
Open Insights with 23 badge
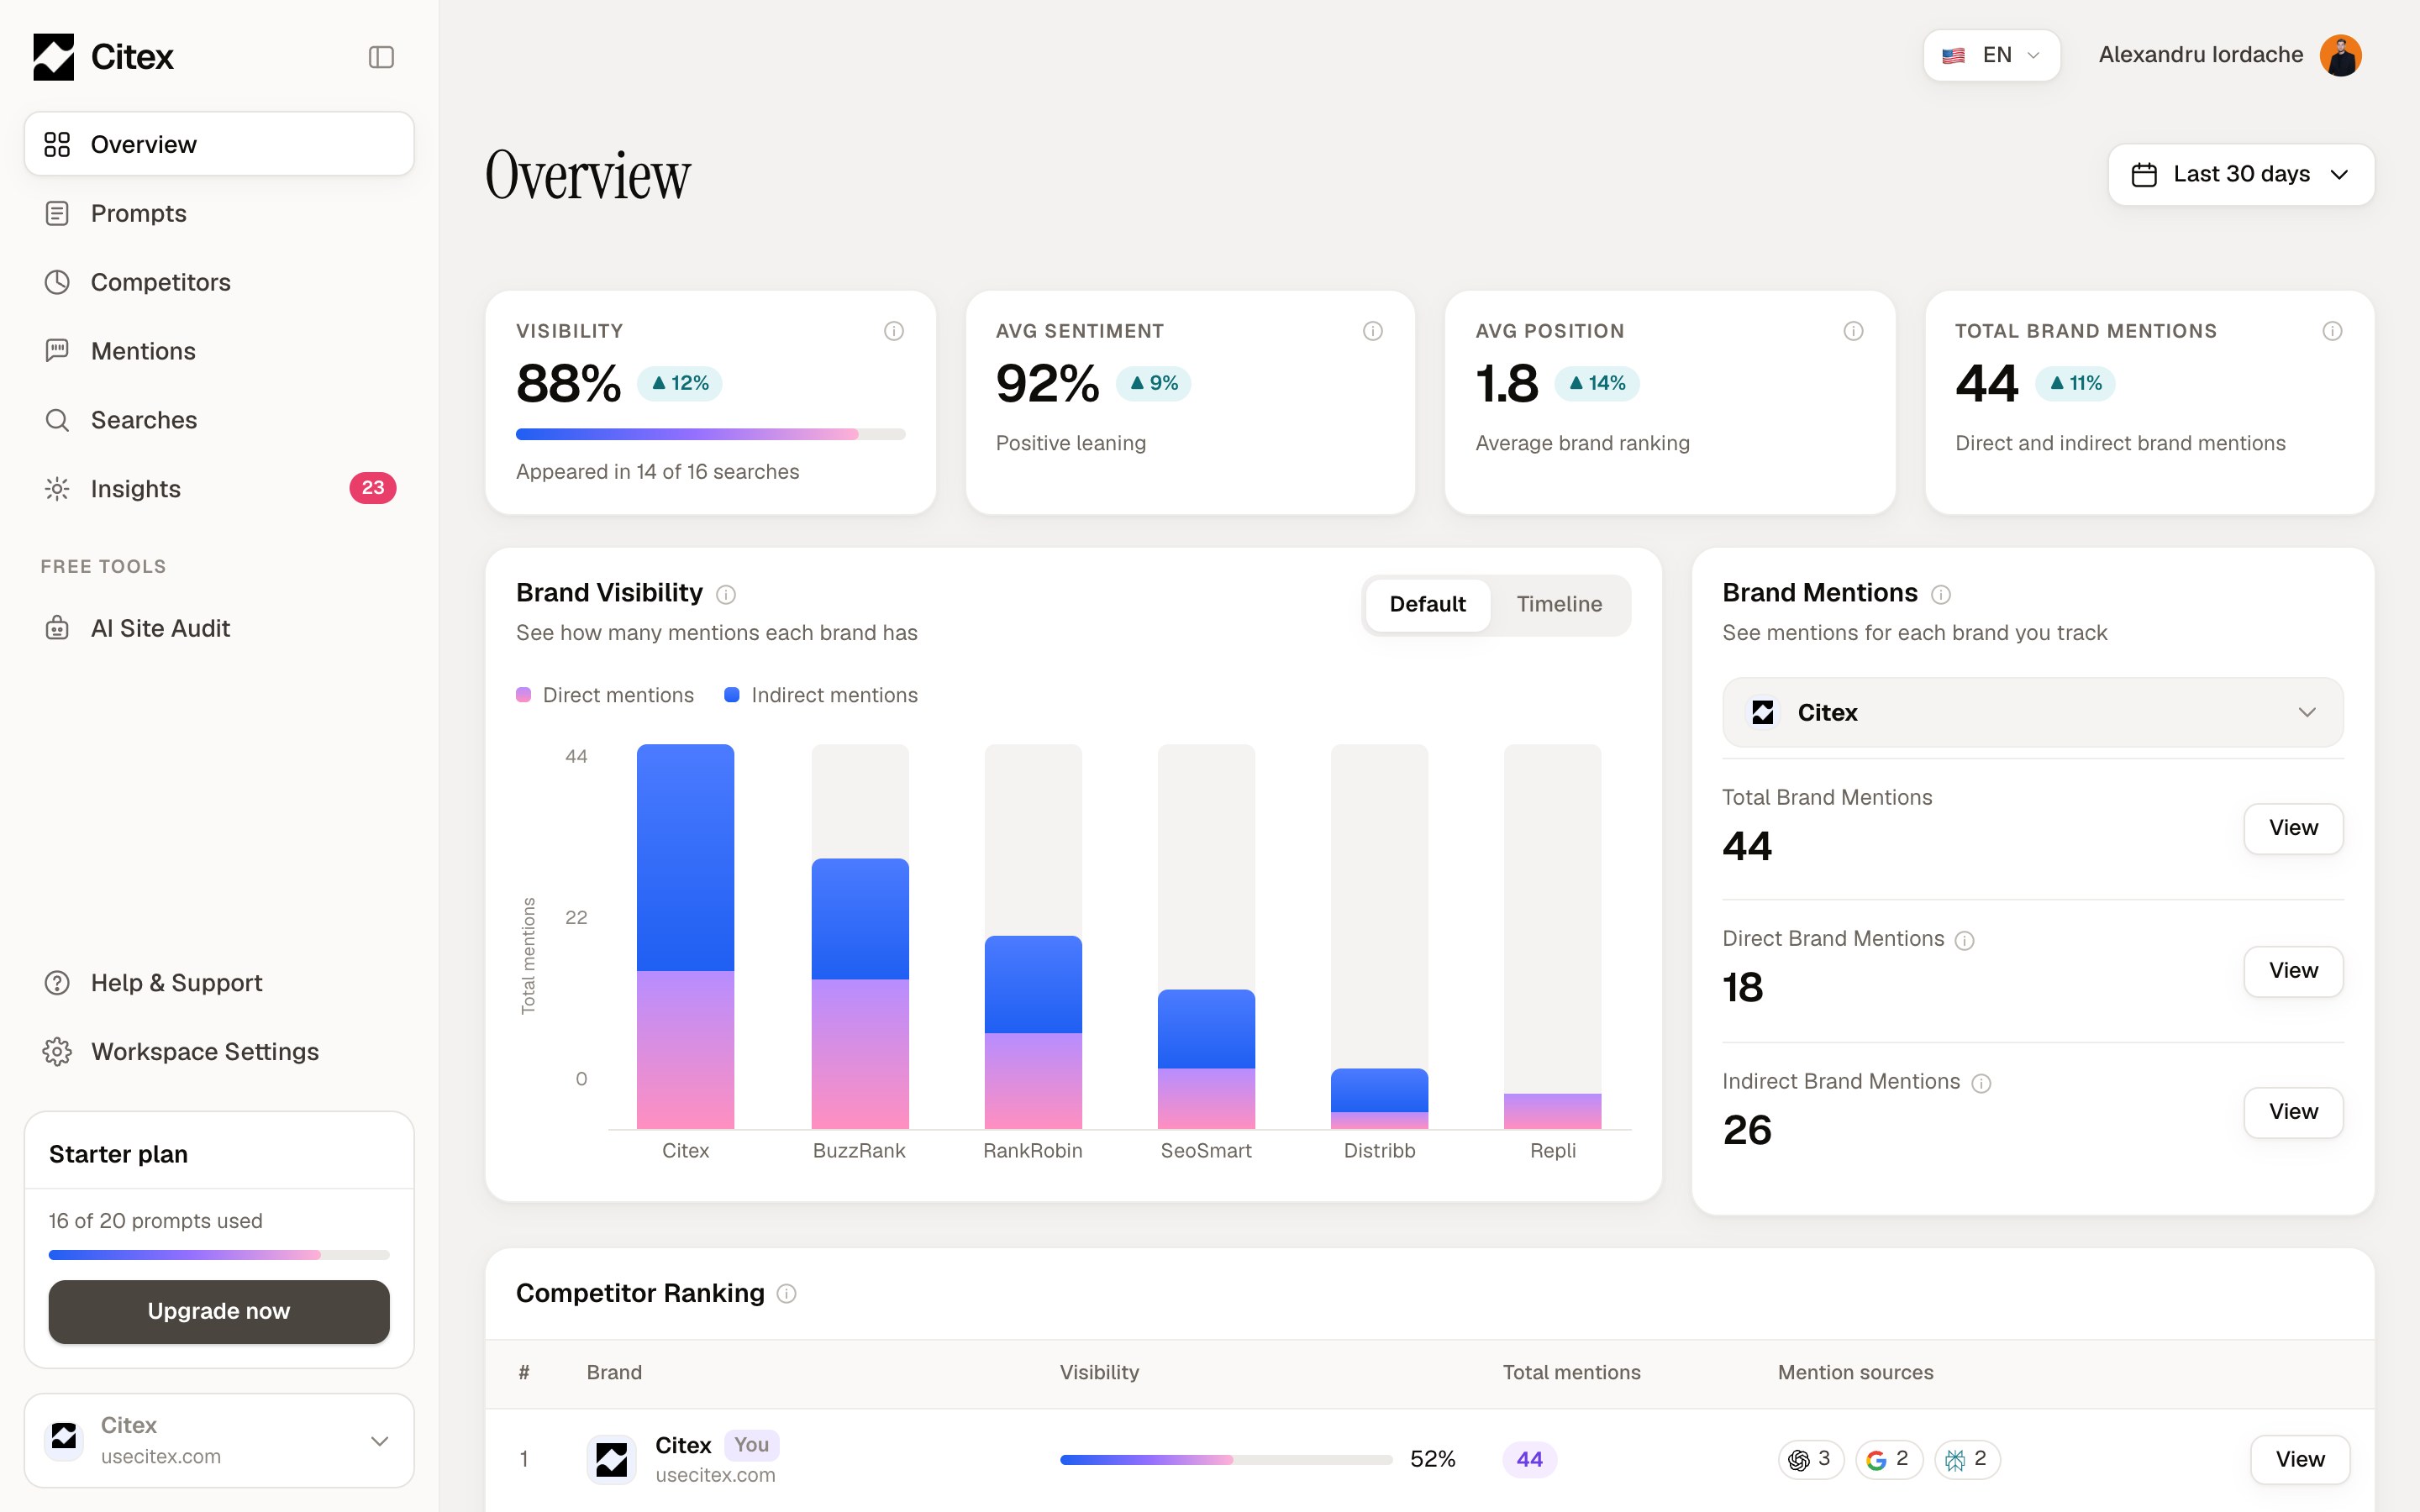[219, 489]
